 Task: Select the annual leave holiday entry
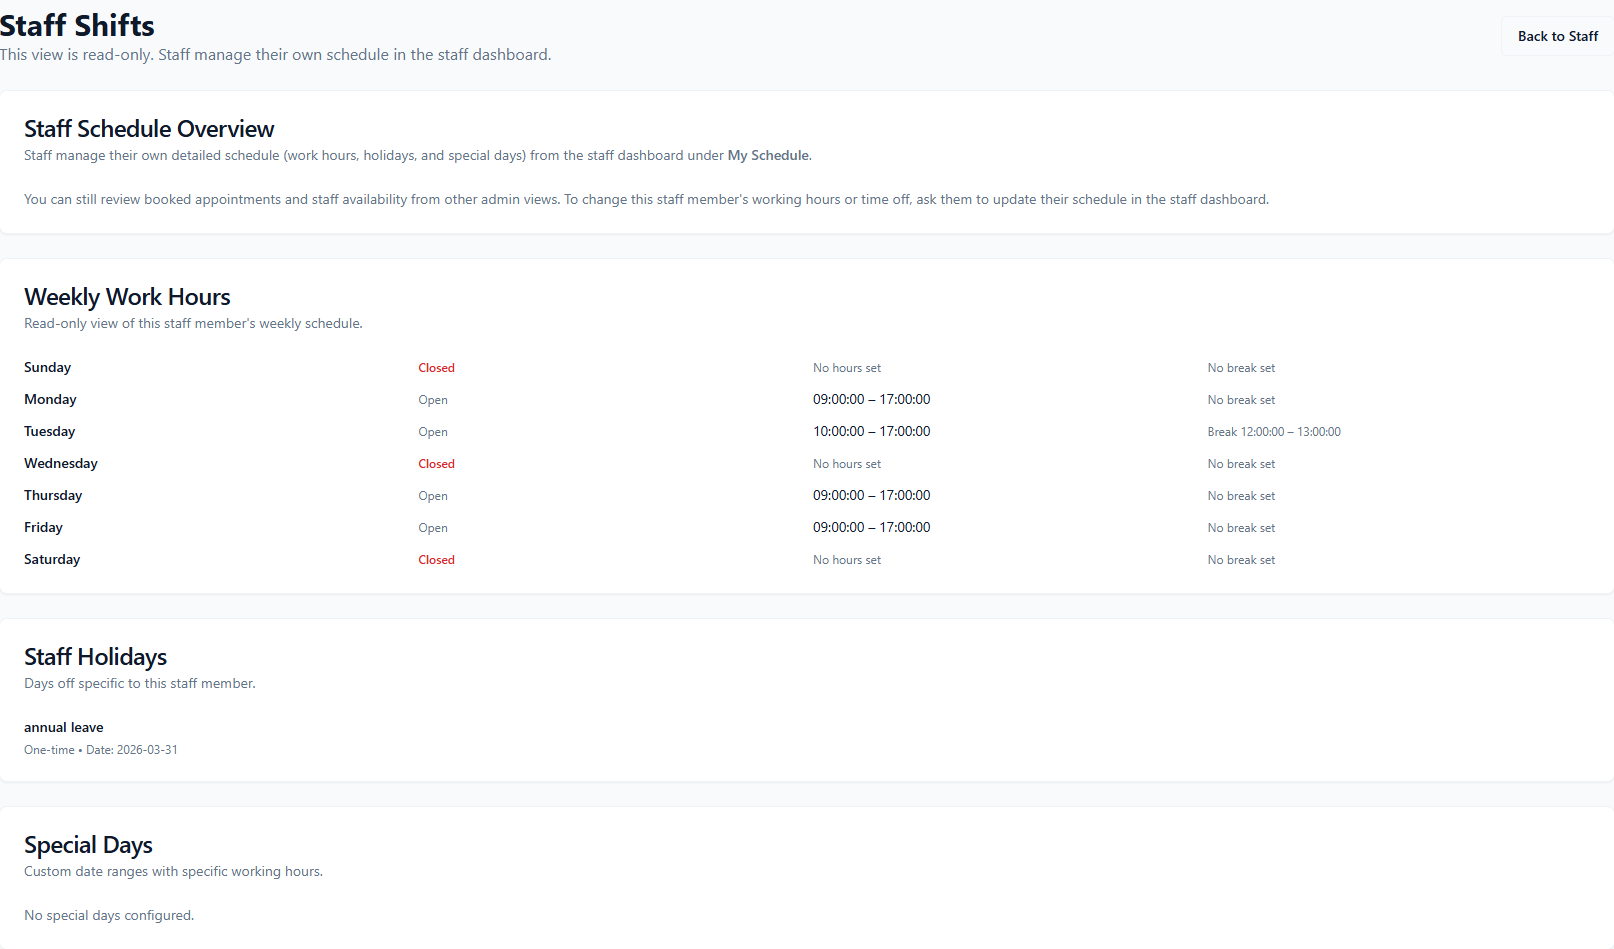[64, 728]
